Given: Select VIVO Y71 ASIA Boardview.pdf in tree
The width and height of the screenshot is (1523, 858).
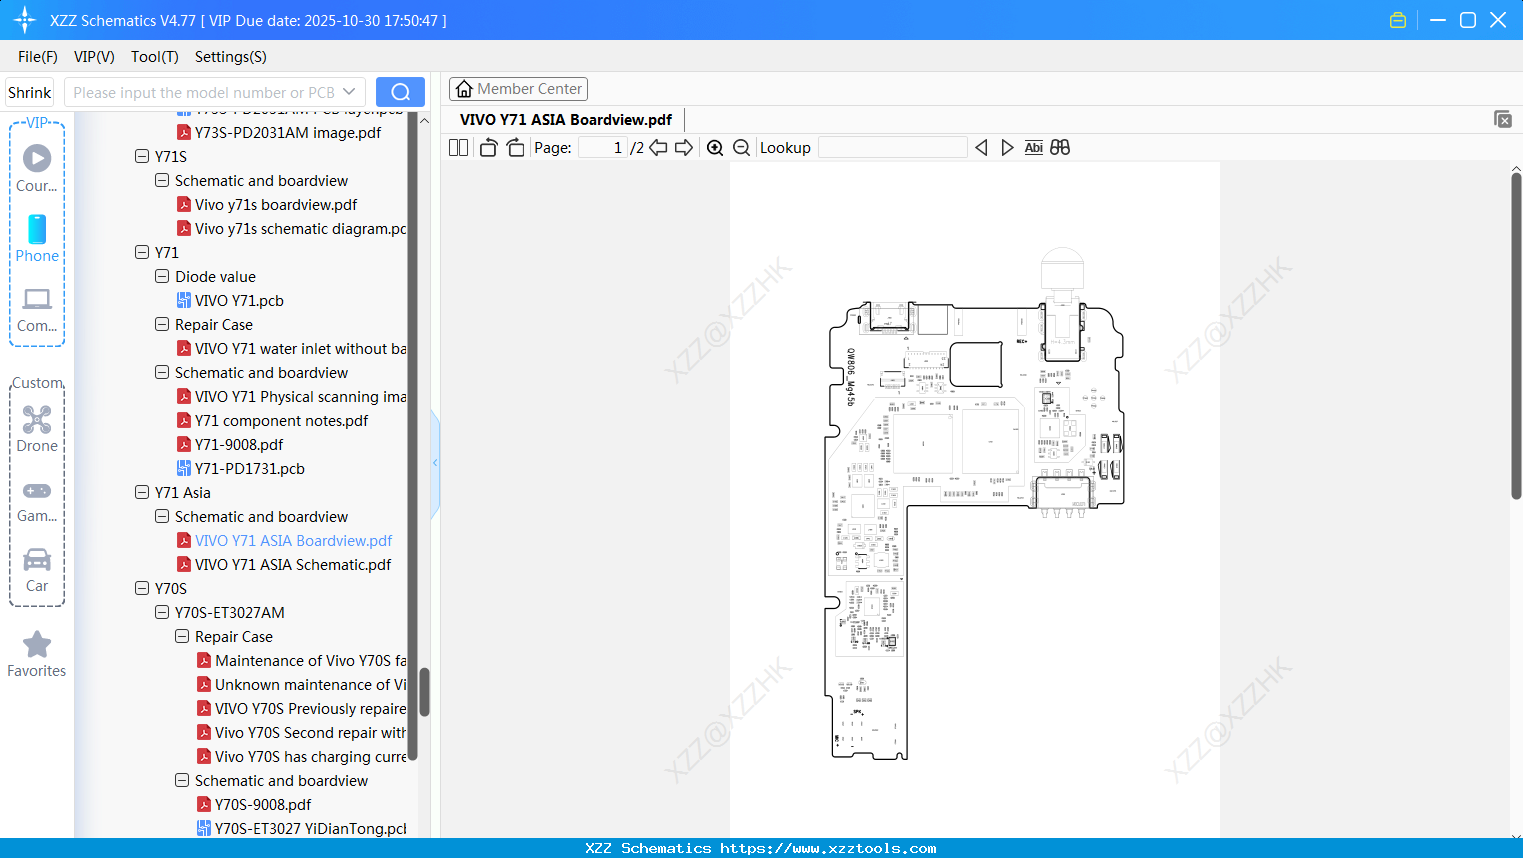Looking at the screenshot, I should (284, 540).
